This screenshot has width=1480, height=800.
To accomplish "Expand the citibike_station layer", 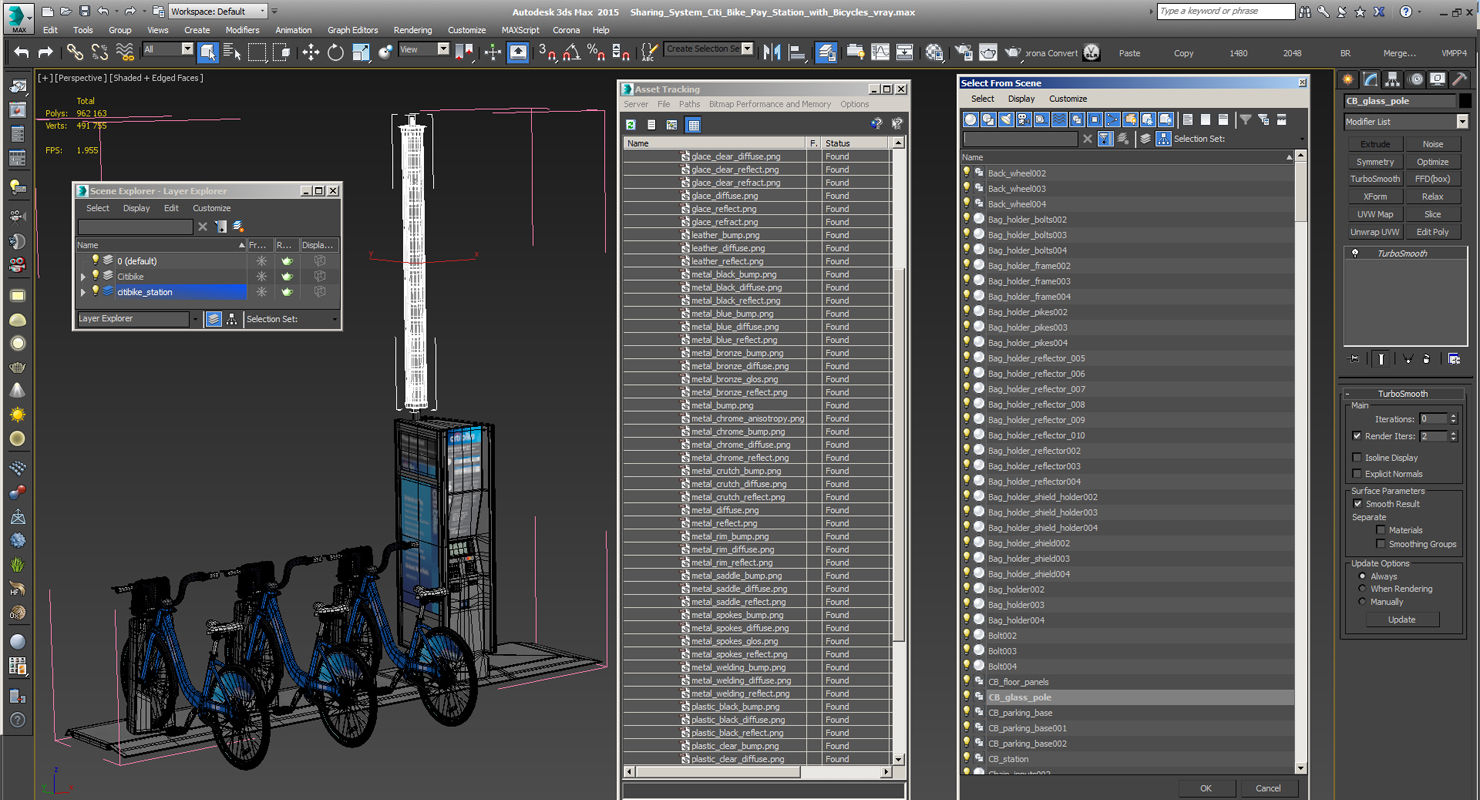I will point(83,292).
